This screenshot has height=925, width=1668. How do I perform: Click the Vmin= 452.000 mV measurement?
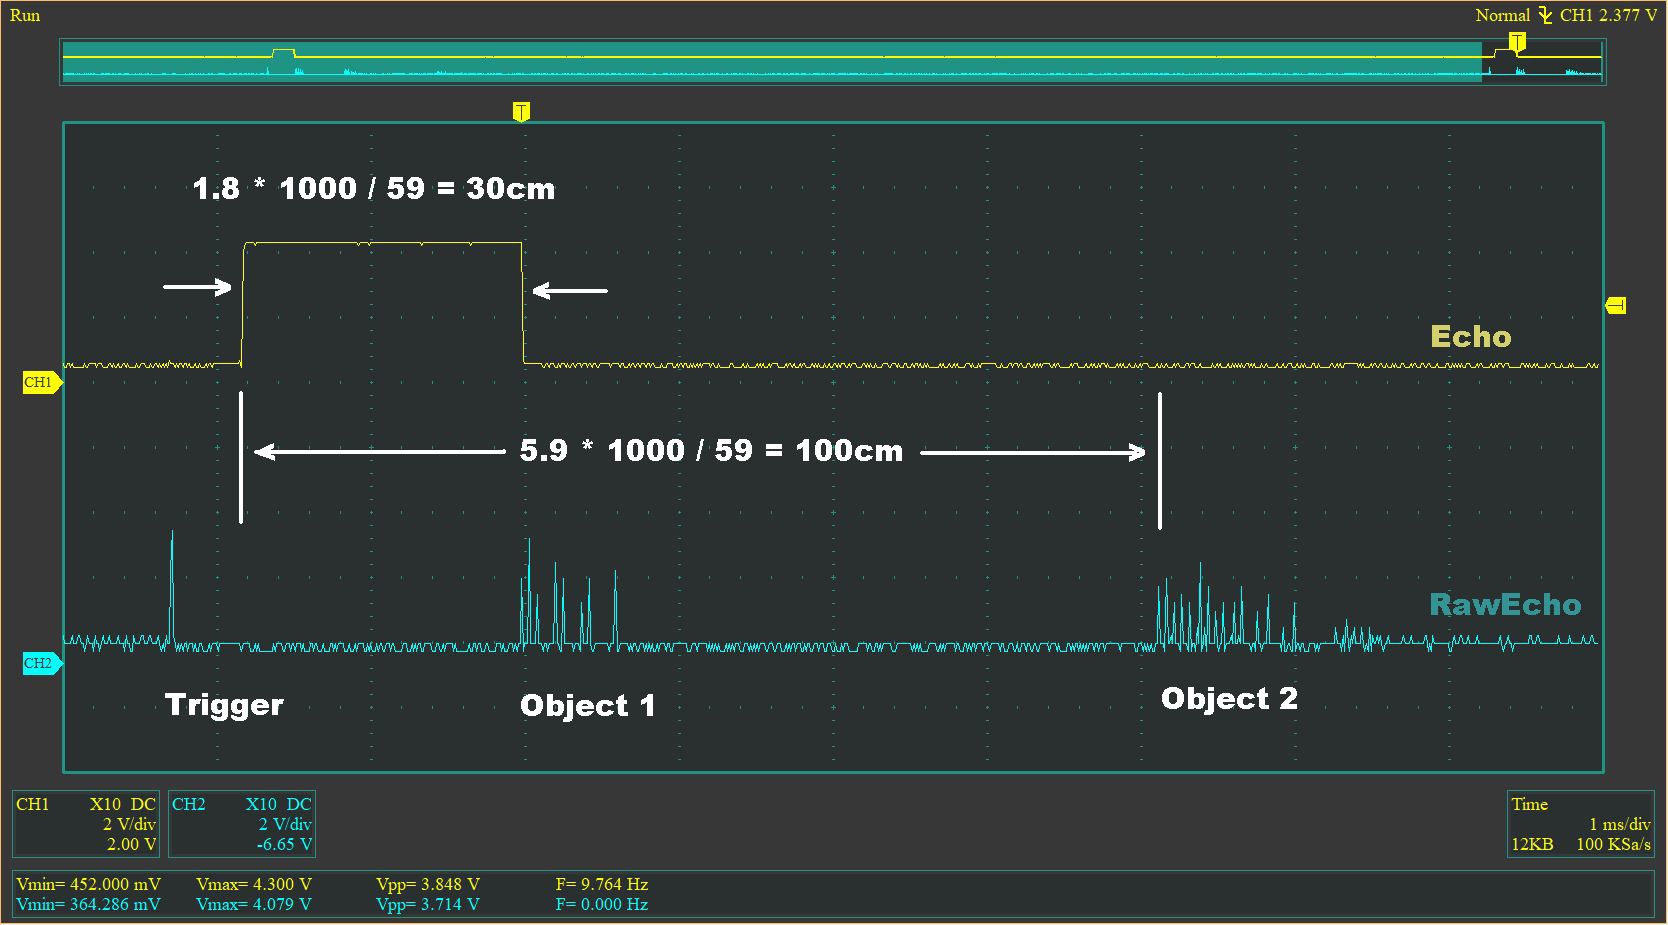88,884
